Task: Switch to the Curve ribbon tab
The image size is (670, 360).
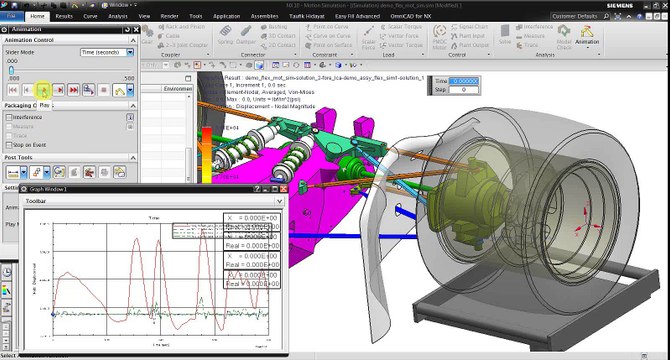Action: click(x=90, y=16)
